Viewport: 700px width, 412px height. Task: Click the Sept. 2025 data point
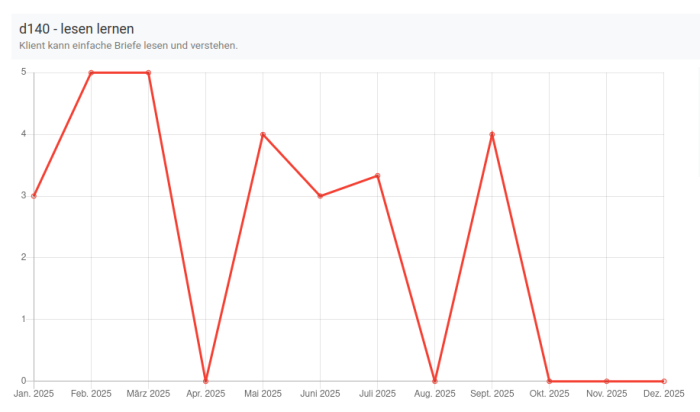(x=492, y=134)
